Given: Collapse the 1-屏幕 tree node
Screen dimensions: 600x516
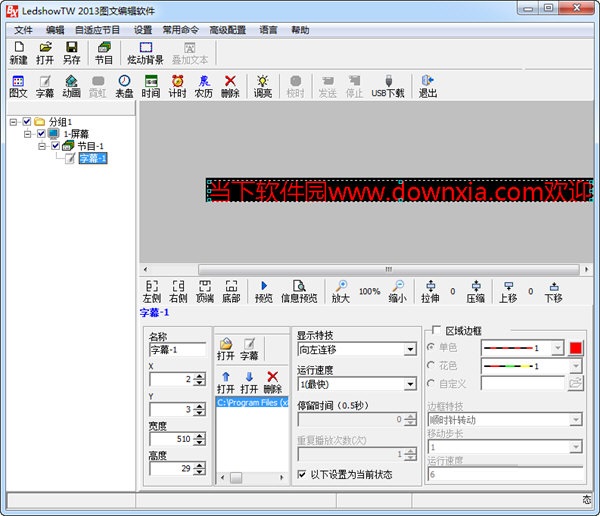Looking at the screenshot, I should tap(28, 134).
